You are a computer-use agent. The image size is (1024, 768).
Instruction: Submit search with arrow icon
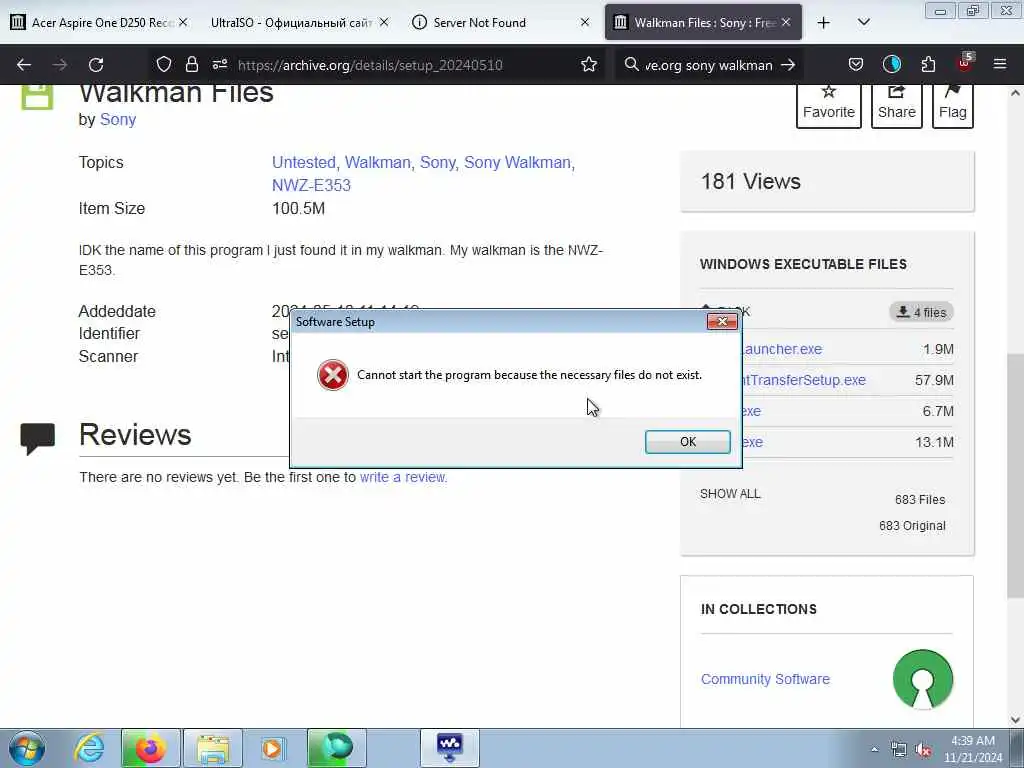788,65
